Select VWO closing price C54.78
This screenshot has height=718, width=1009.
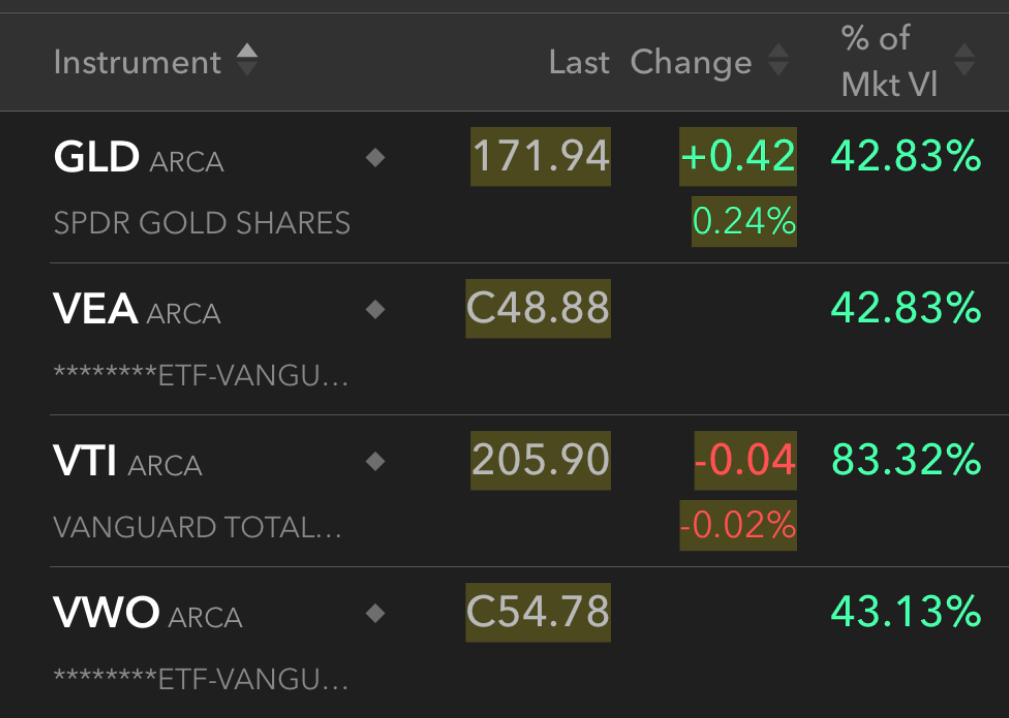click(x=538, y=612)
